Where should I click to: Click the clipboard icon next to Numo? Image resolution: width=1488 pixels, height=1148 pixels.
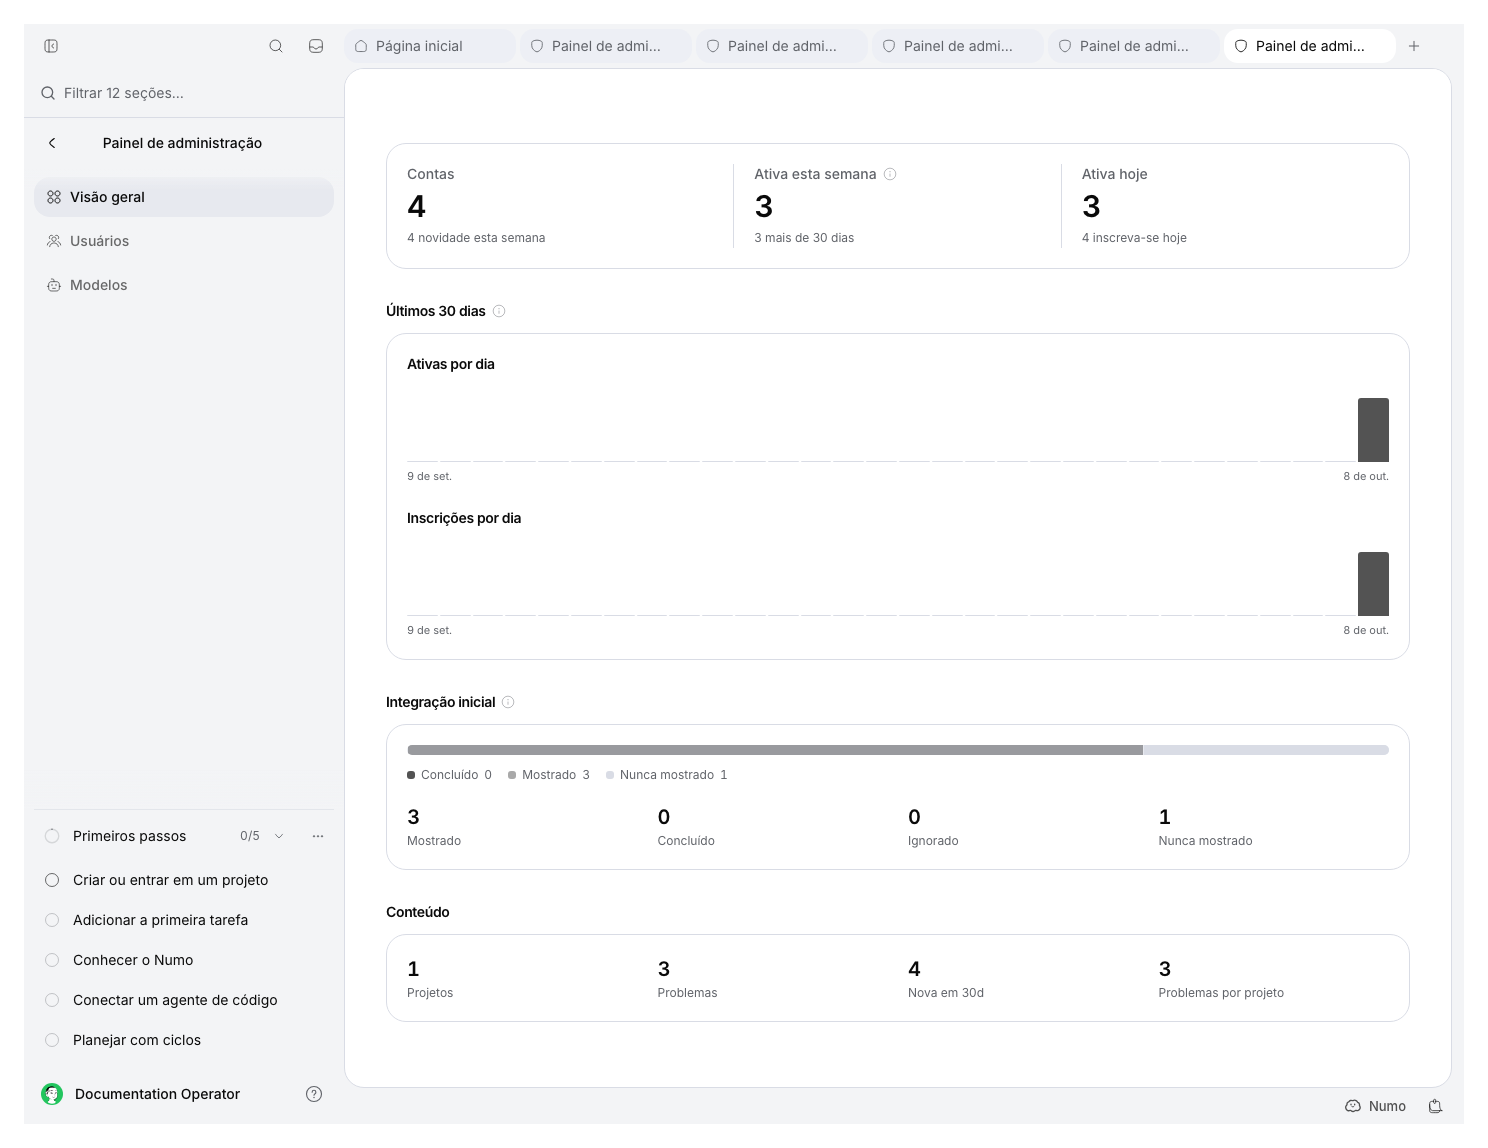pos(1436,1106)
